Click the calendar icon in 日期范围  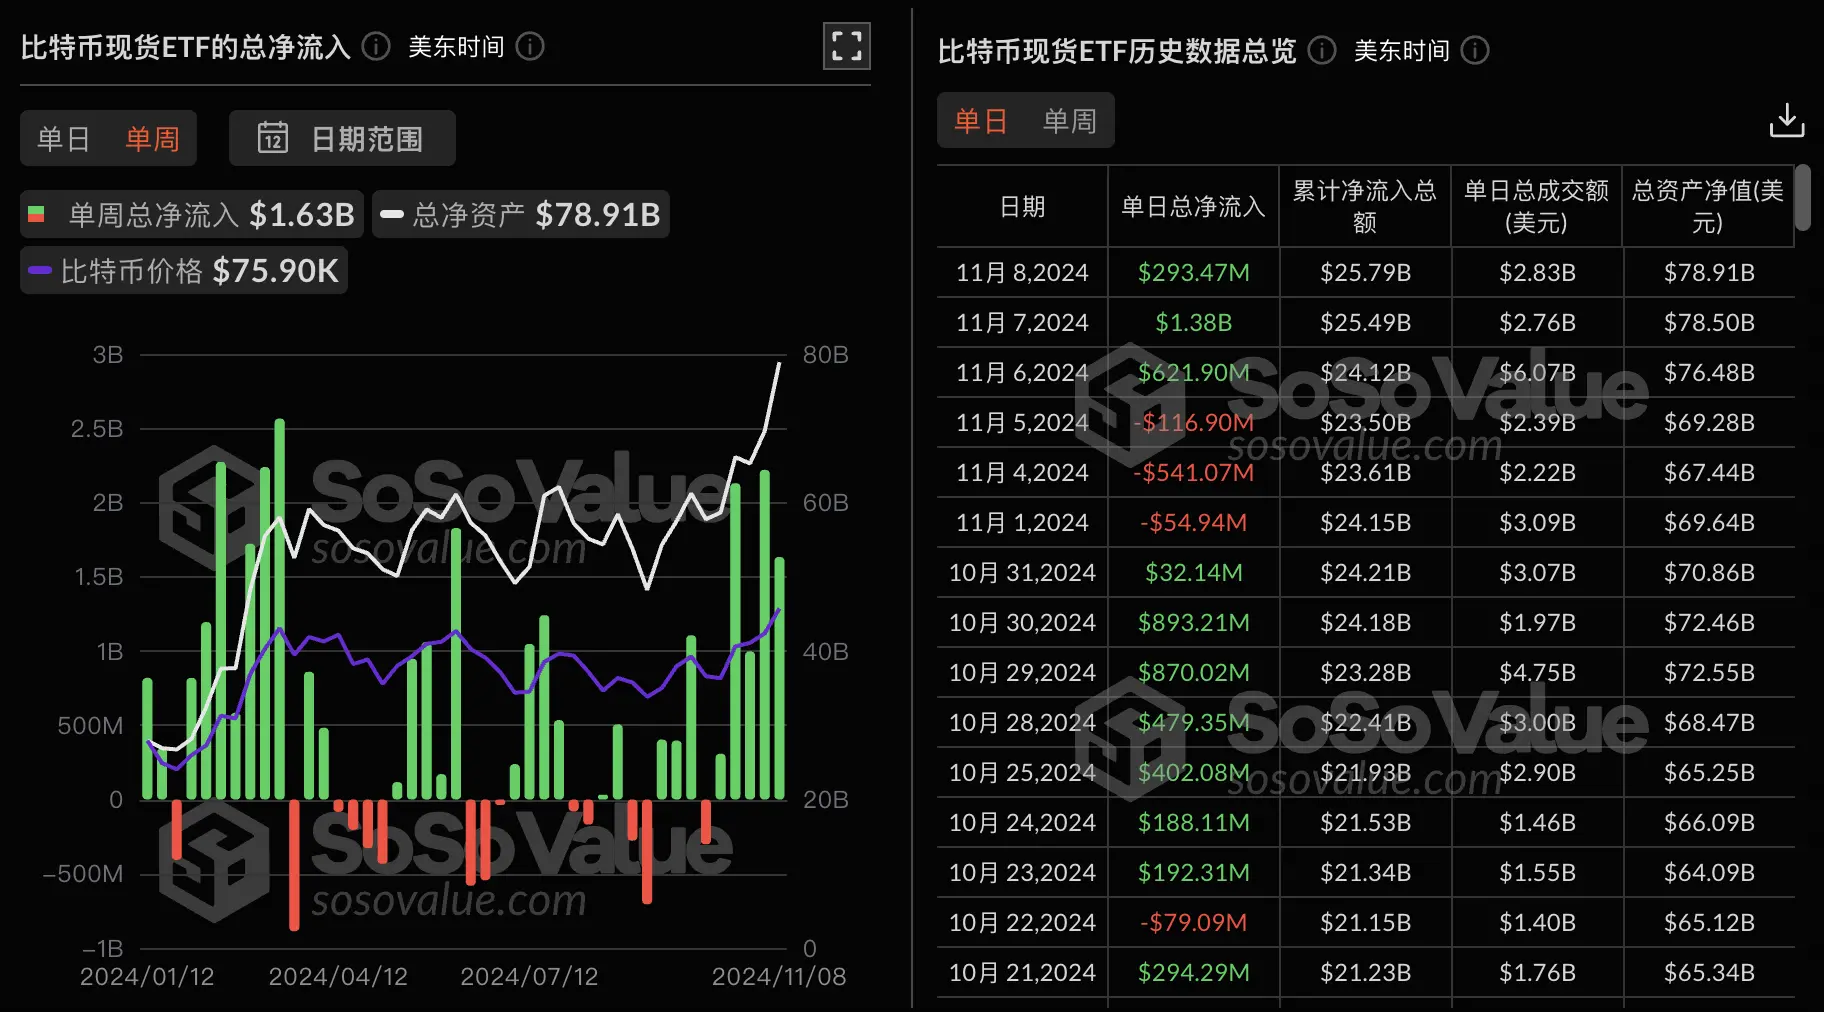(x=272, y=137)
